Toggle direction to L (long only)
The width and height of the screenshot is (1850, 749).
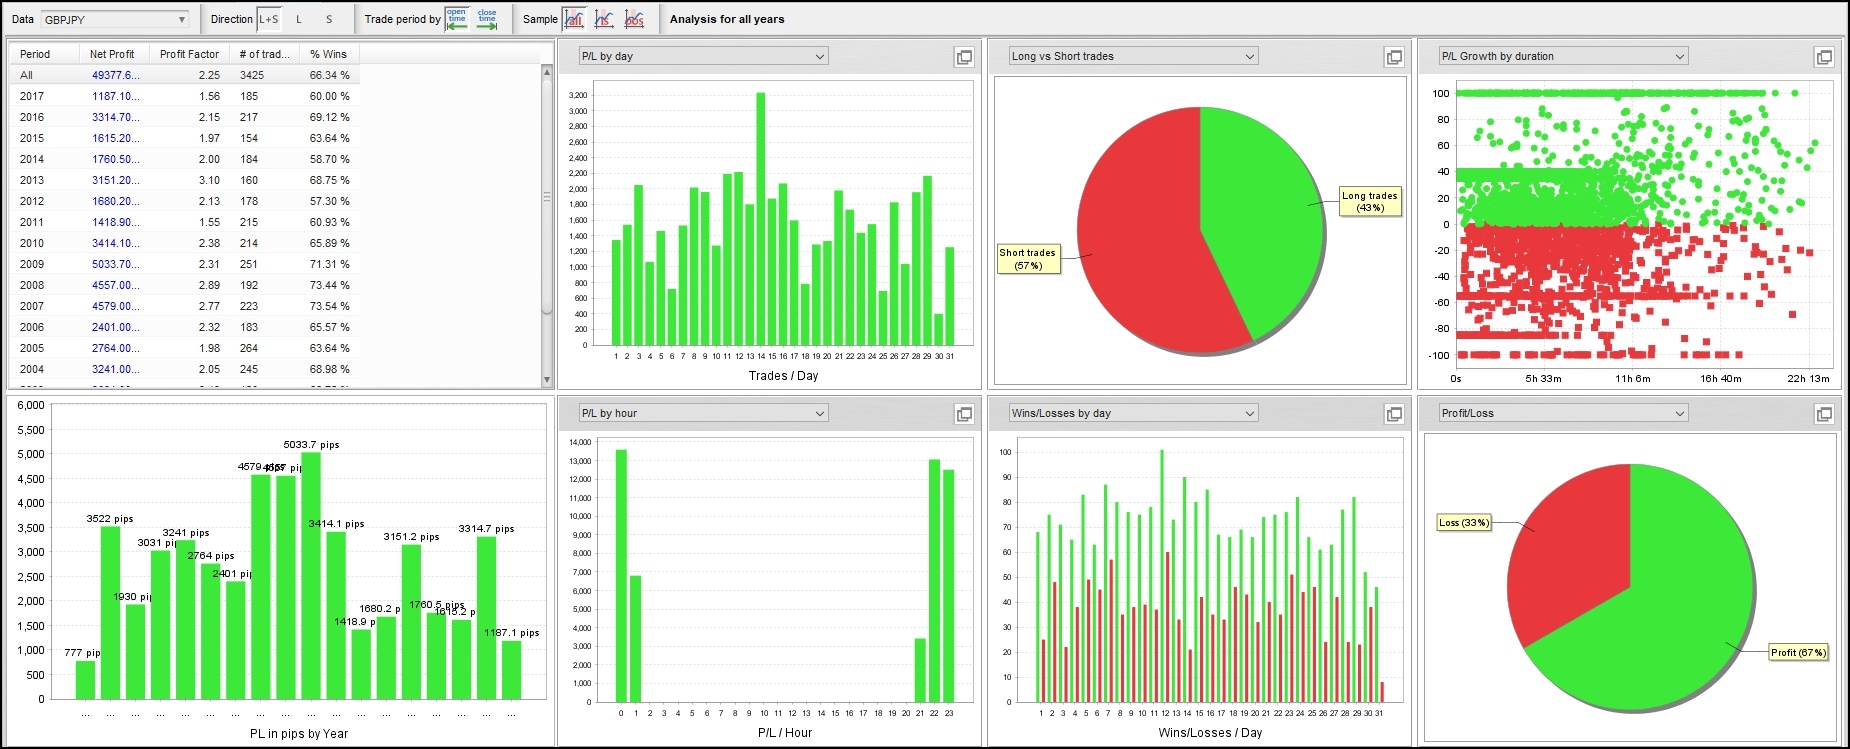[299, 19]
